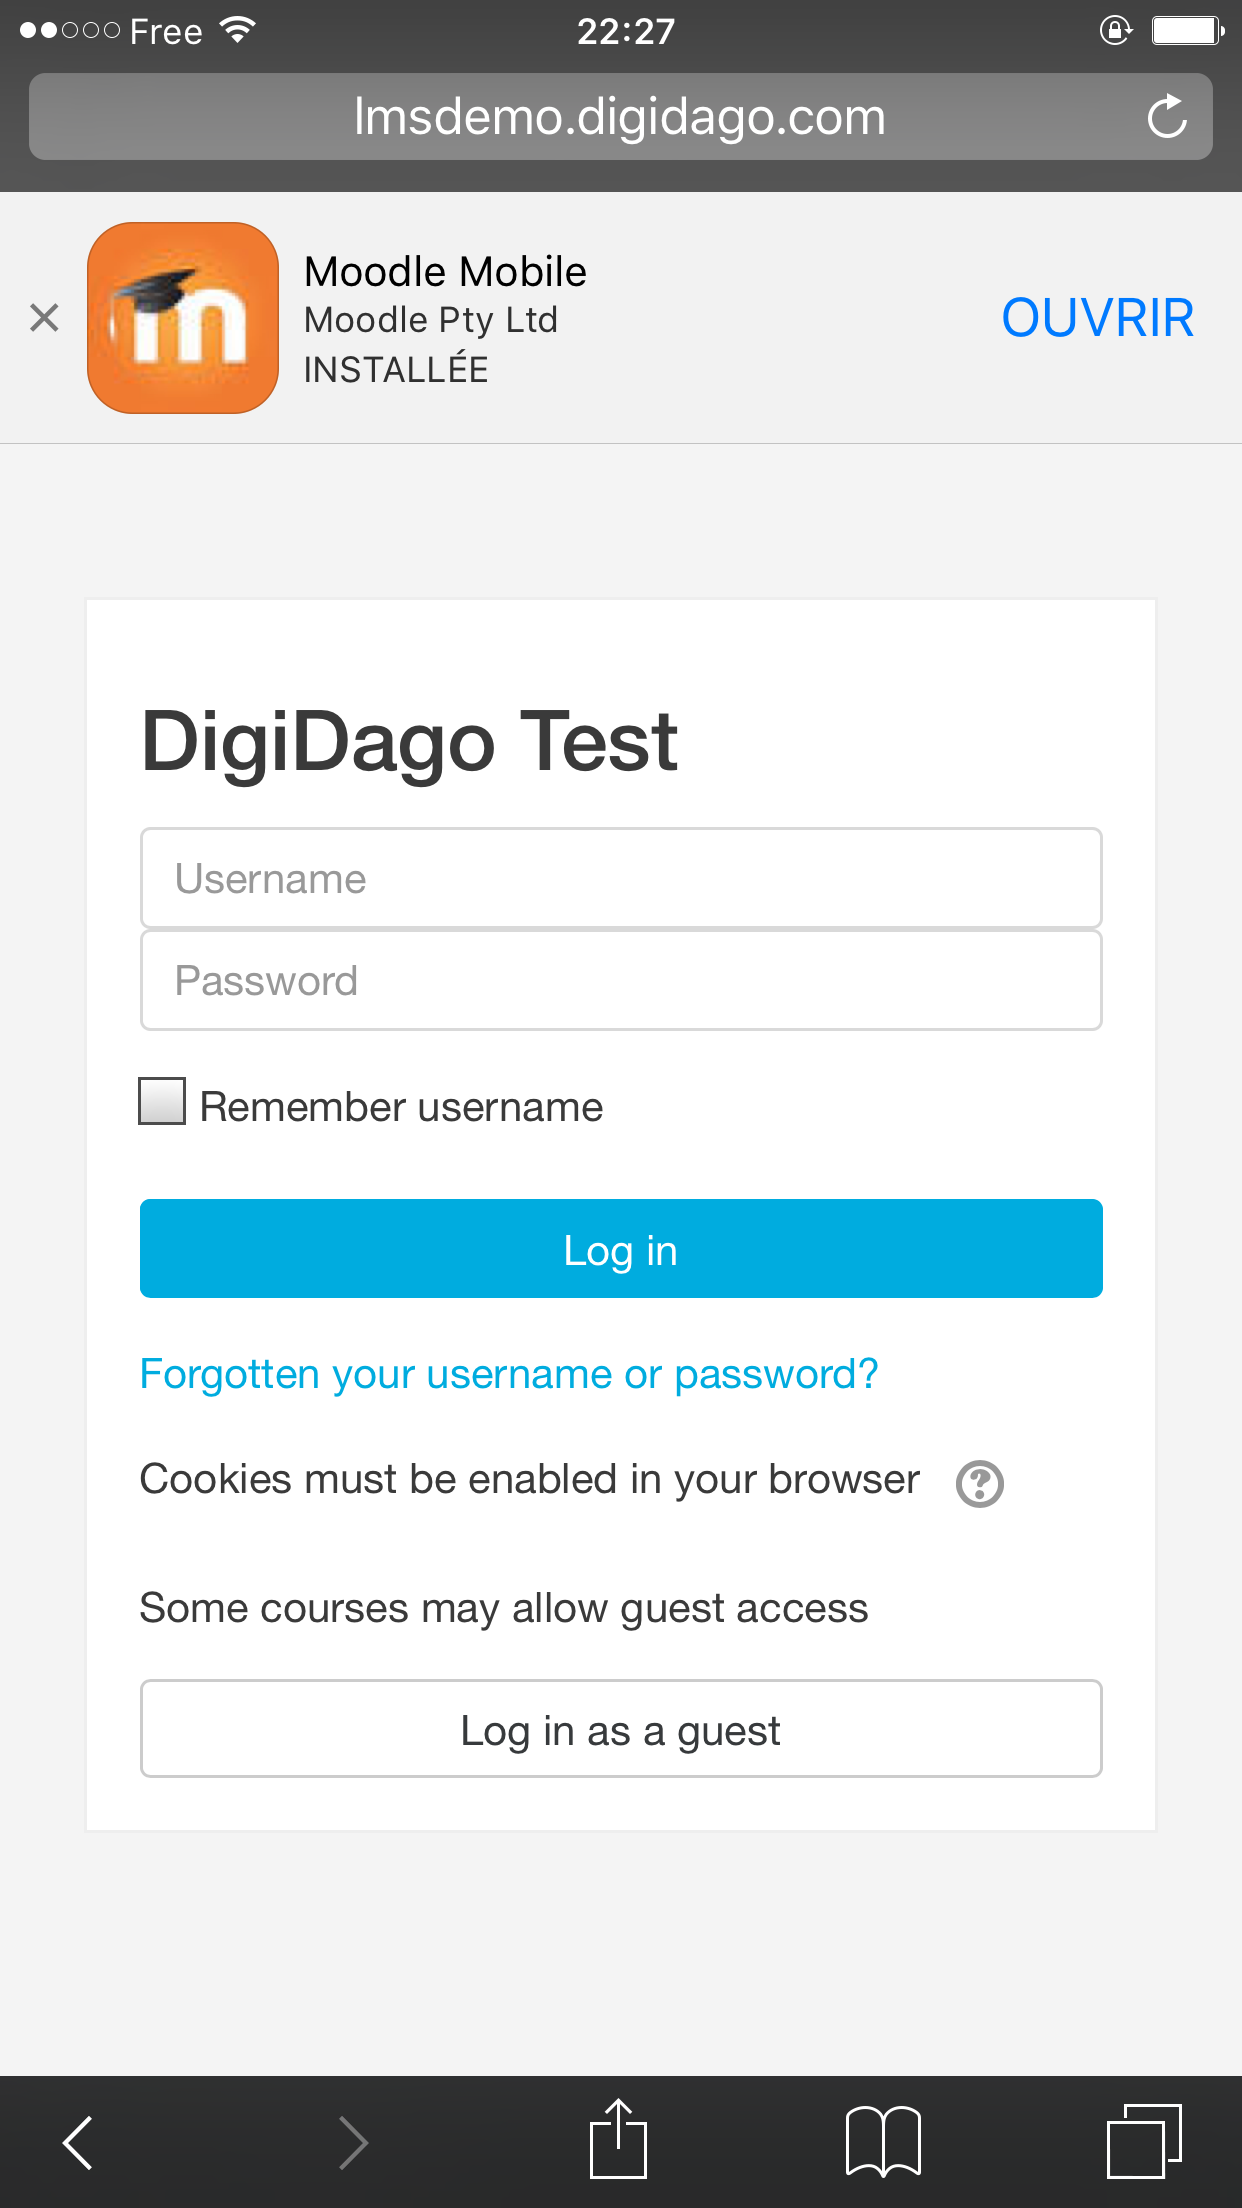Go back with the Safari back arrow
The image size is (1242, 2208).
[78, 2142]
